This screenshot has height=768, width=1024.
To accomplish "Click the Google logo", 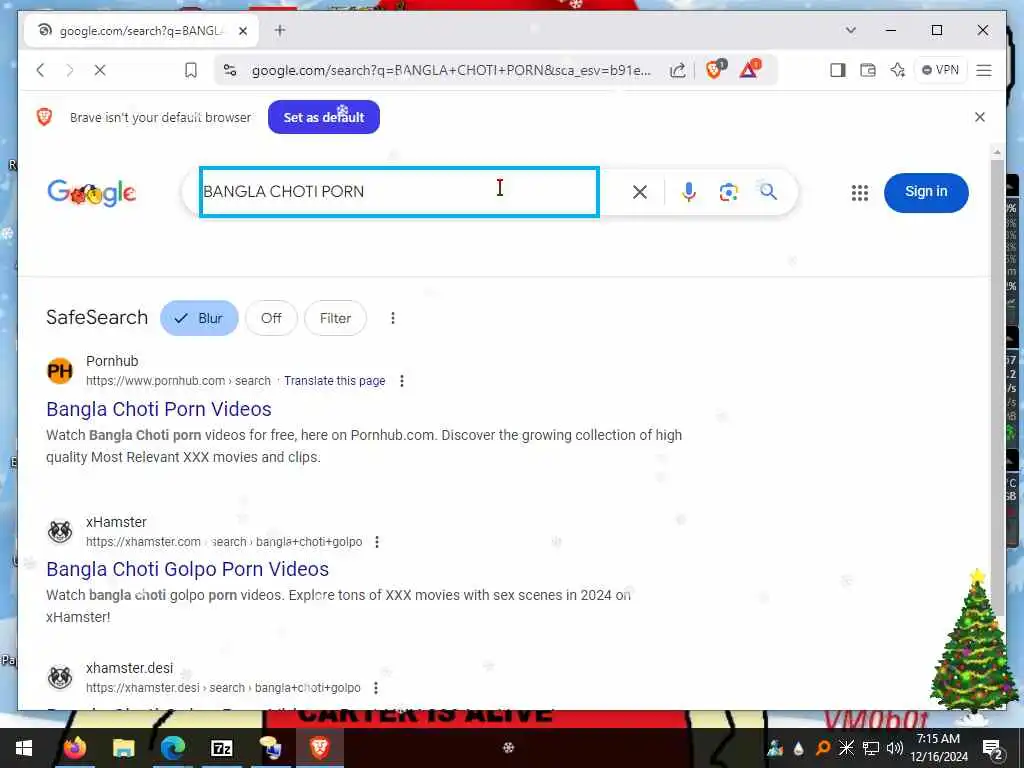I will [x=91, y=193].
